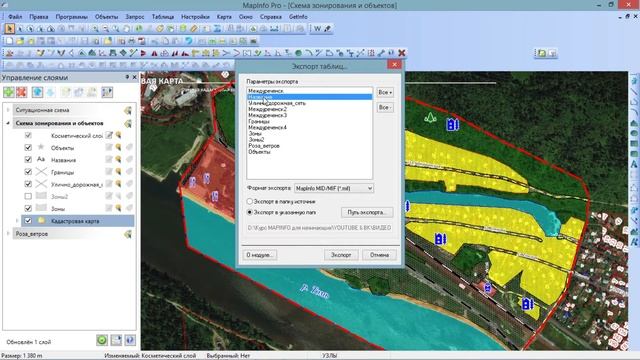Expand the Кадастровая карта layer group arrow
The image size is (640, 360).
coord(17,221)
